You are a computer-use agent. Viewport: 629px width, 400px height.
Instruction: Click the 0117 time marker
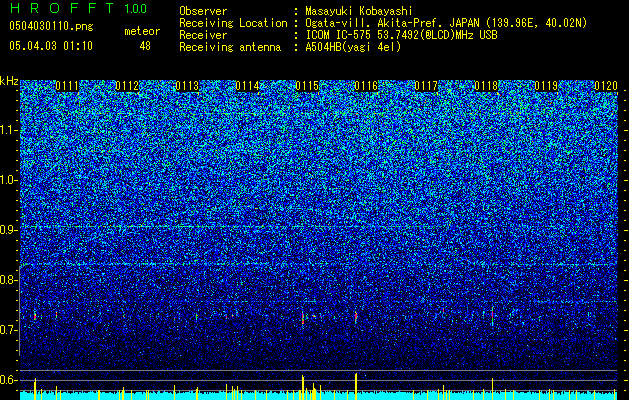coord(426,86)
